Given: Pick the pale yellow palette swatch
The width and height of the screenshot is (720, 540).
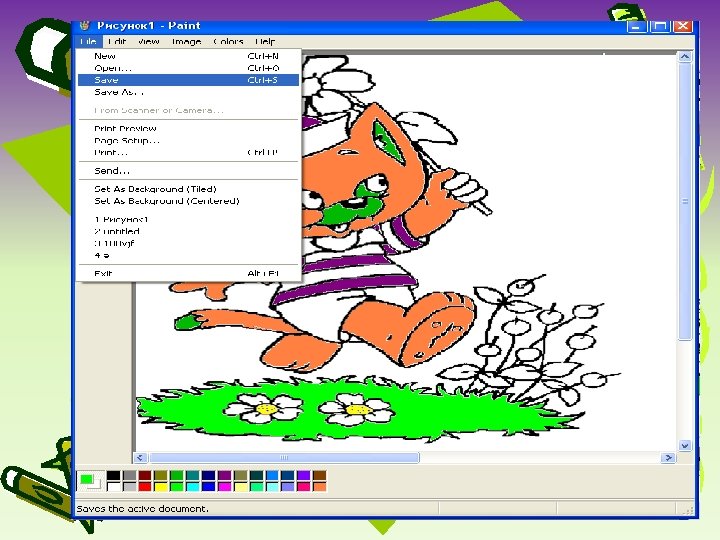Looking at the screenshot, I should (x=240, y=486).
